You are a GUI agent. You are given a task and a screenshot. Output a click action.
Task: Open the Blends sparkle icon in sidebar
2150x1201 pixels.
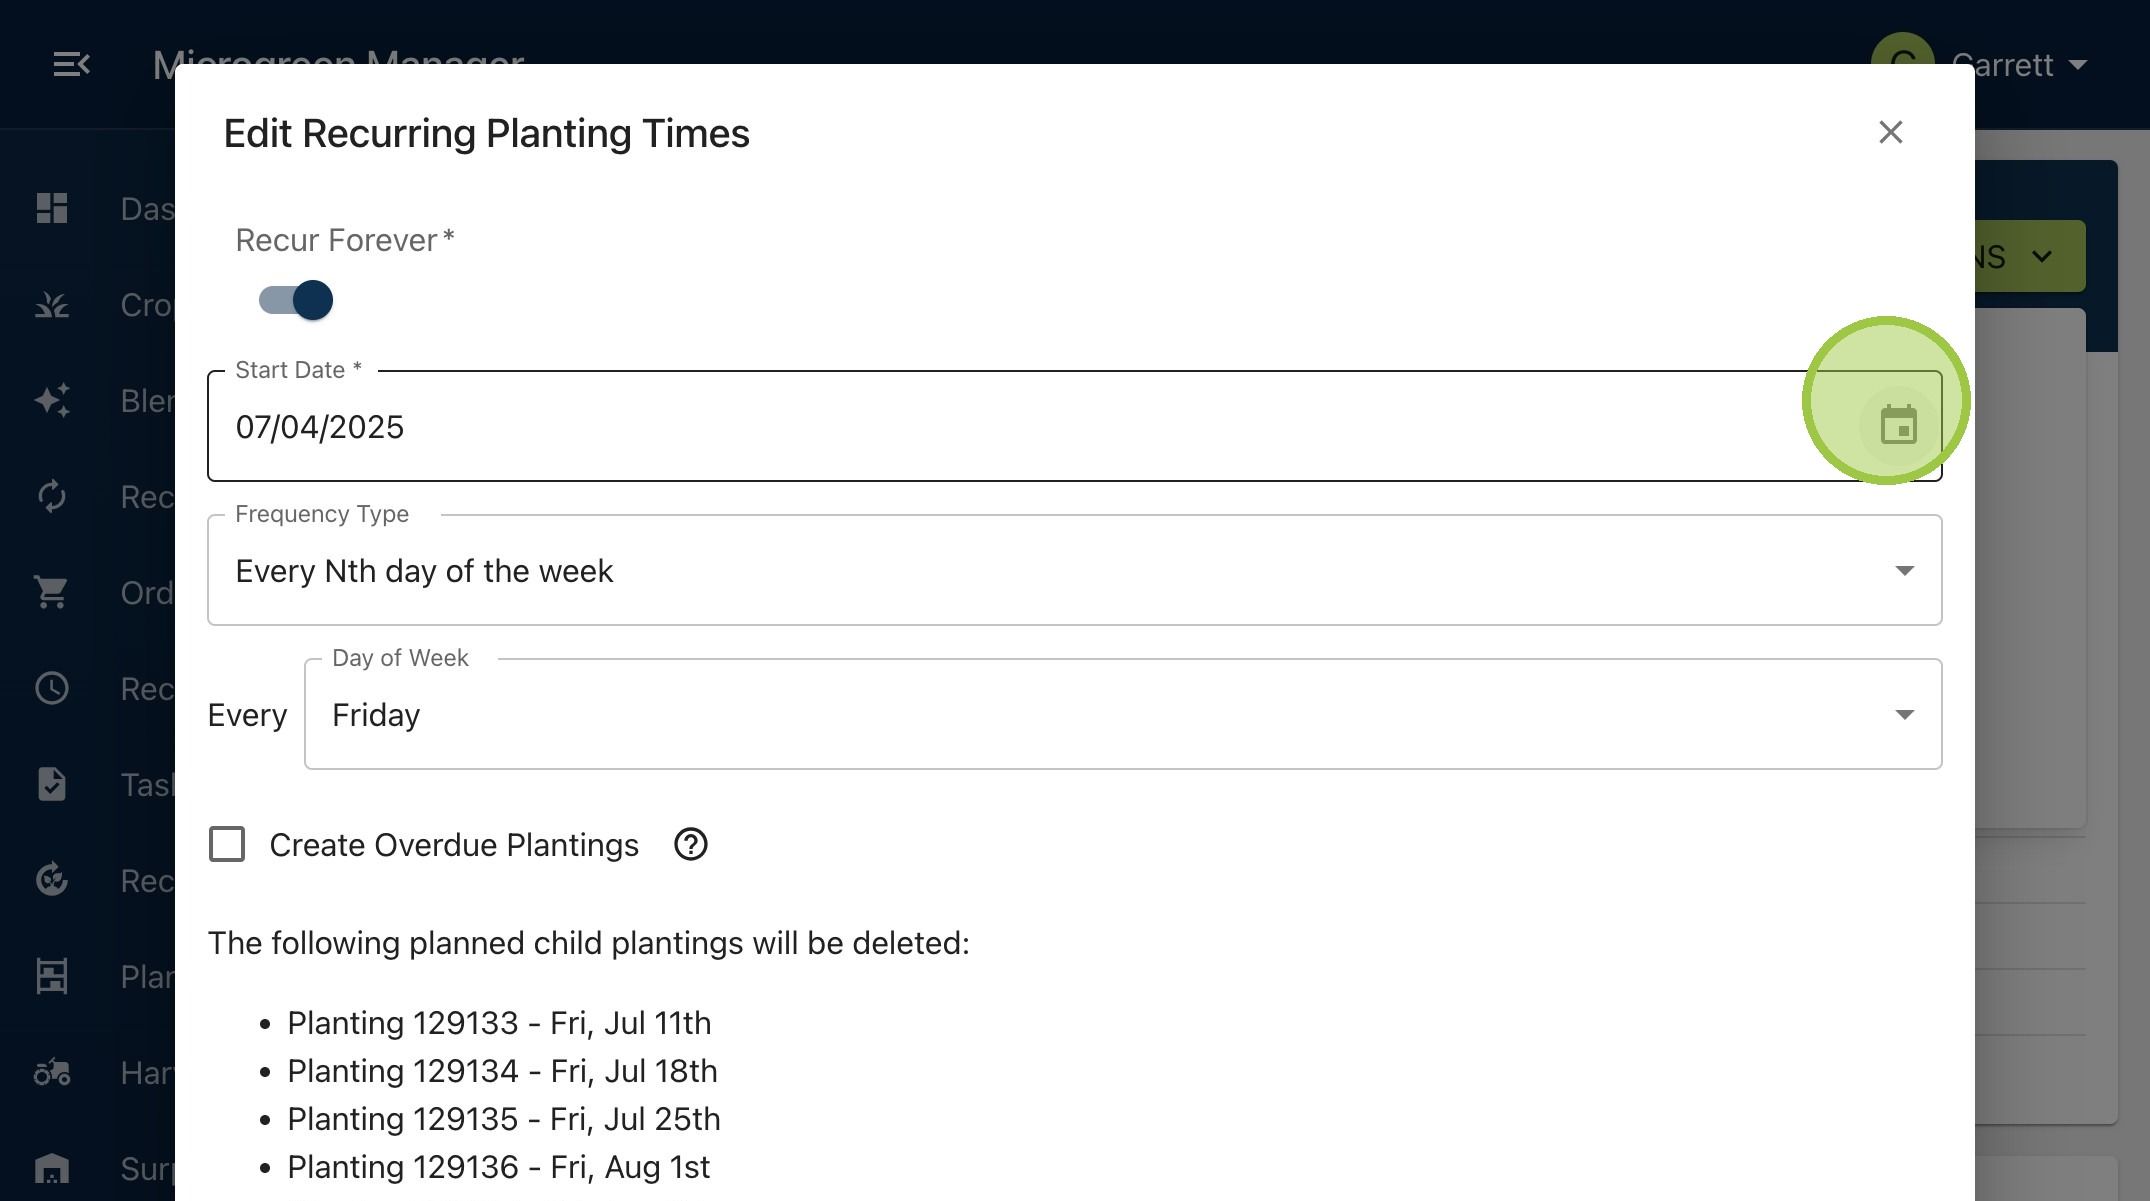tap(52, 400)
